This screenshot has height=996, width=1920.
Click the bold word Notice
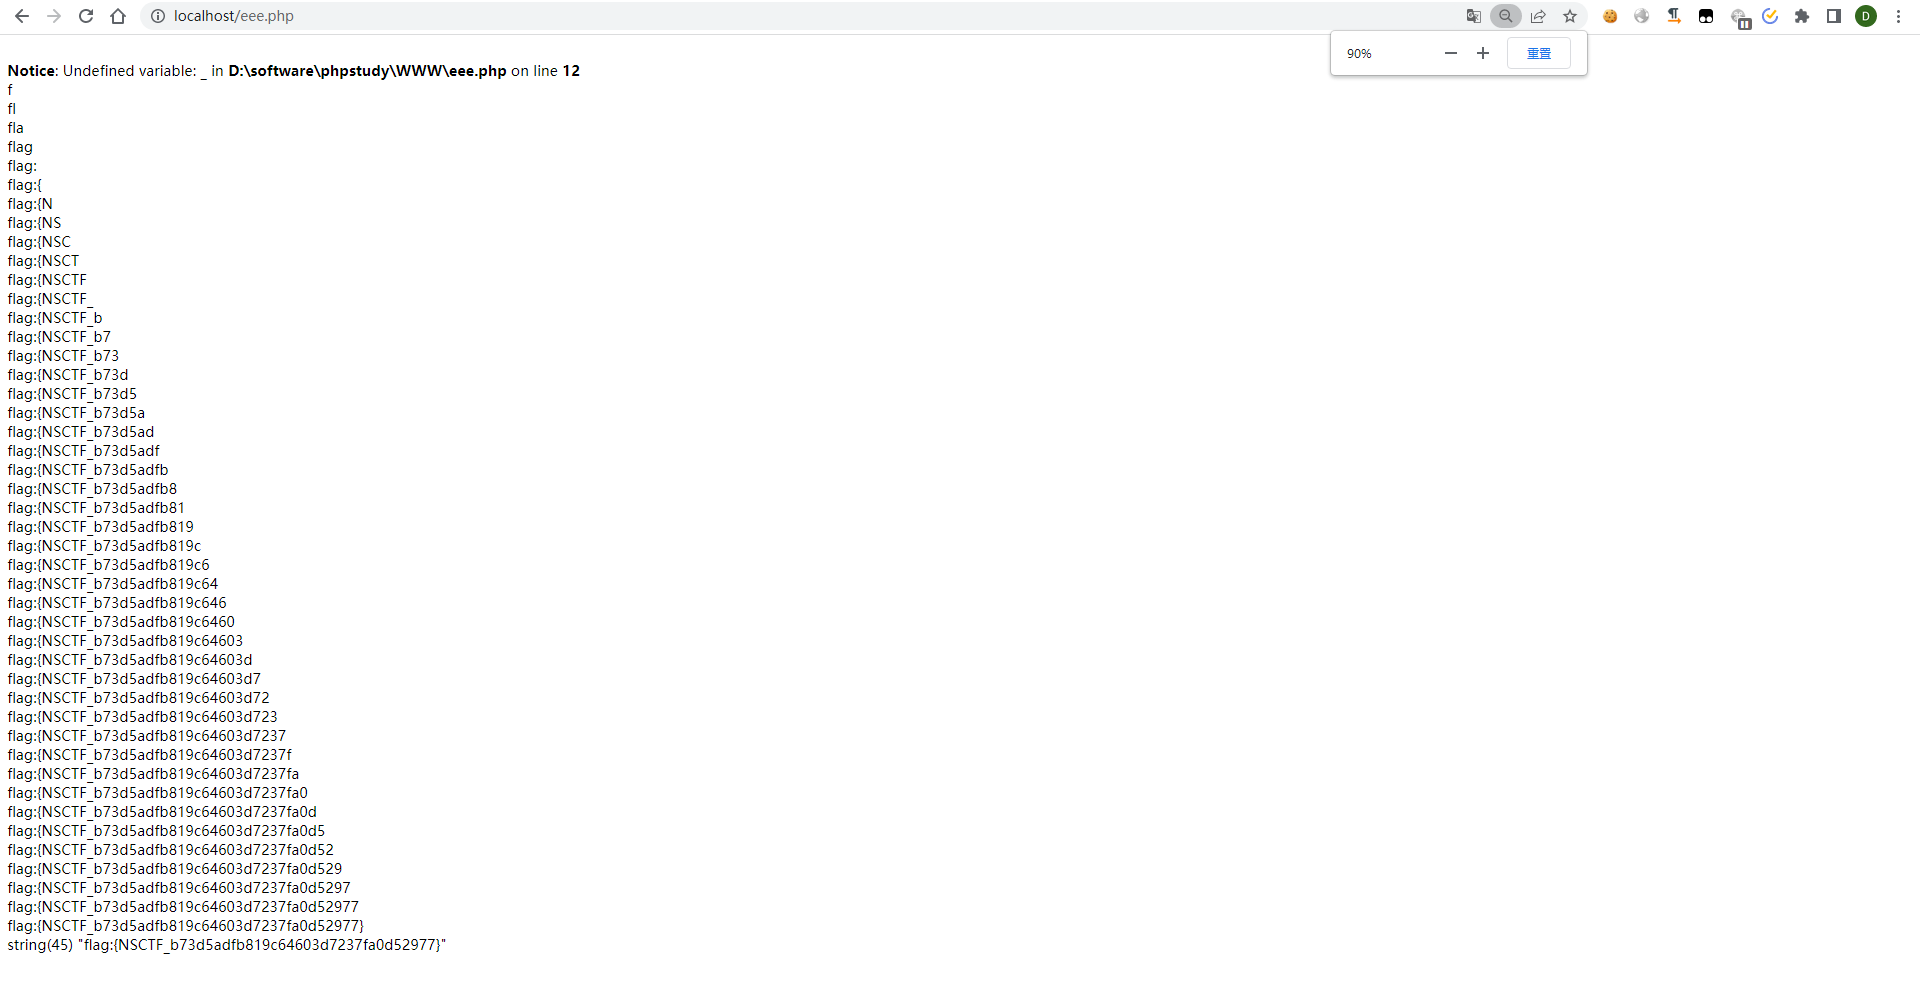tap(32, 71)
